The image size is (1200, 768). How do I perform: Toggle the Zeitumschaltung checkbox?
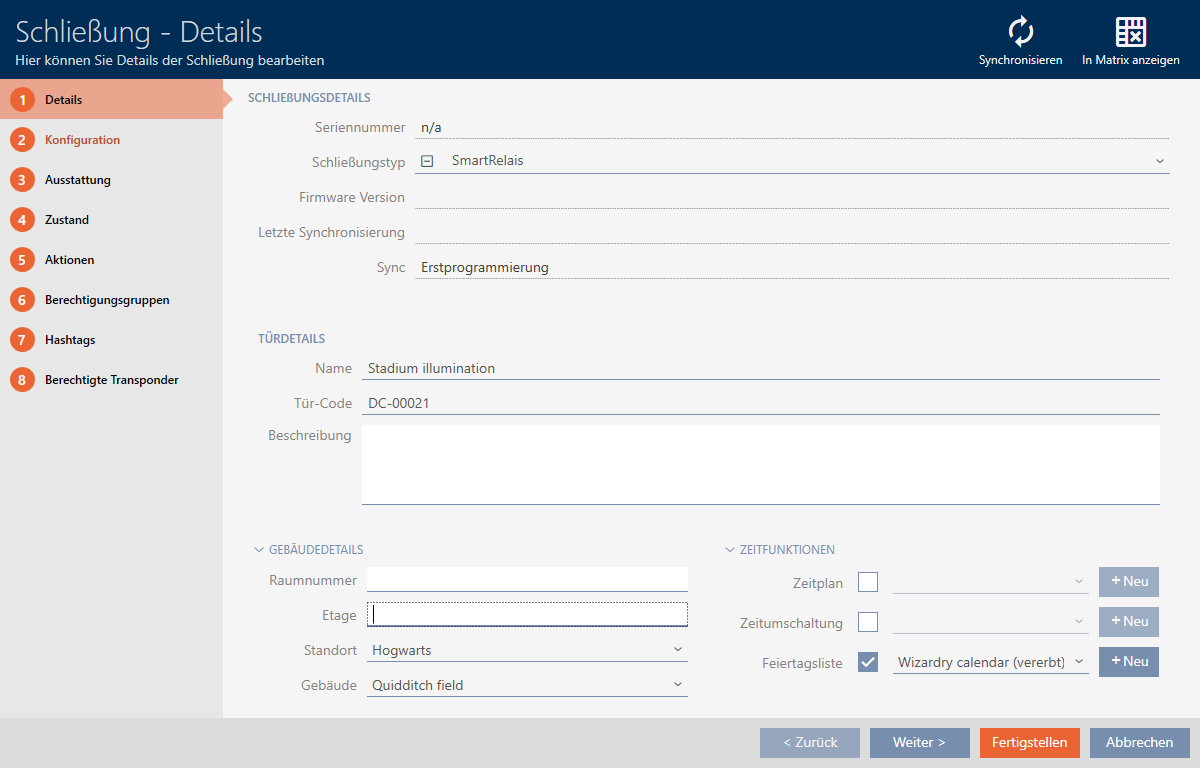pos(868,622)
